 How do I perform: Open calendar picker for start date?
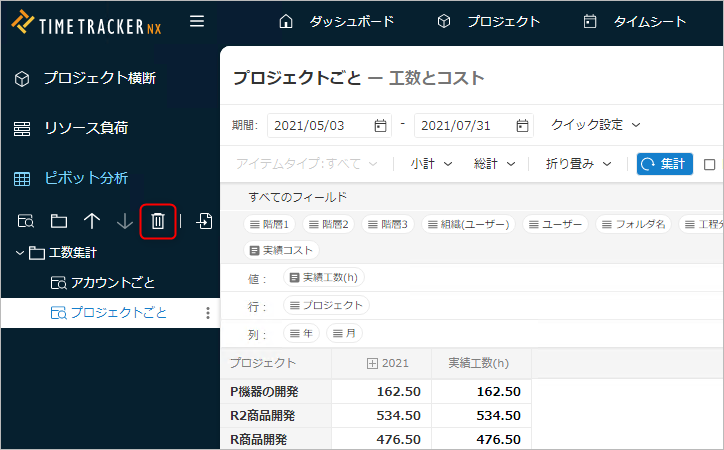[380, 126]
